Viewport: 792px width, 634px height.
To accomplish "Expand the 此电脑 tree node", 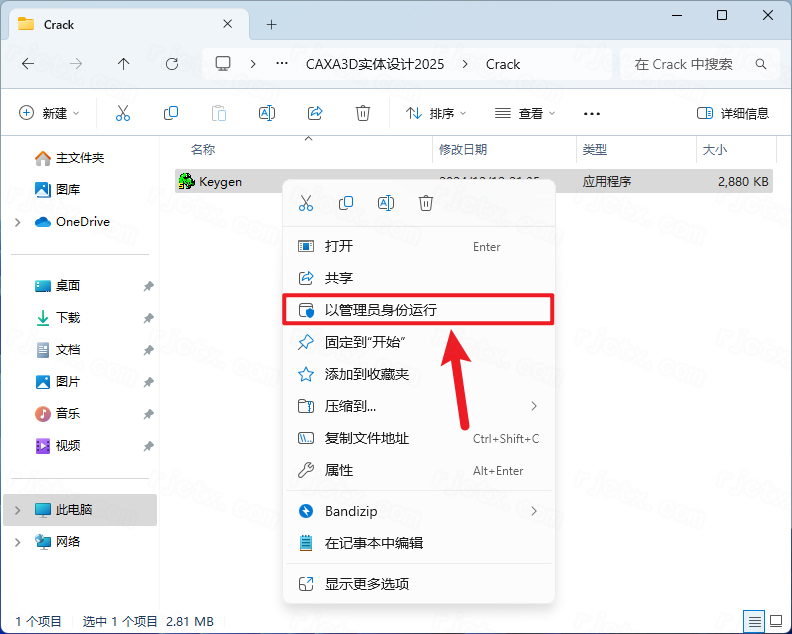I will (x=18, y=510).
